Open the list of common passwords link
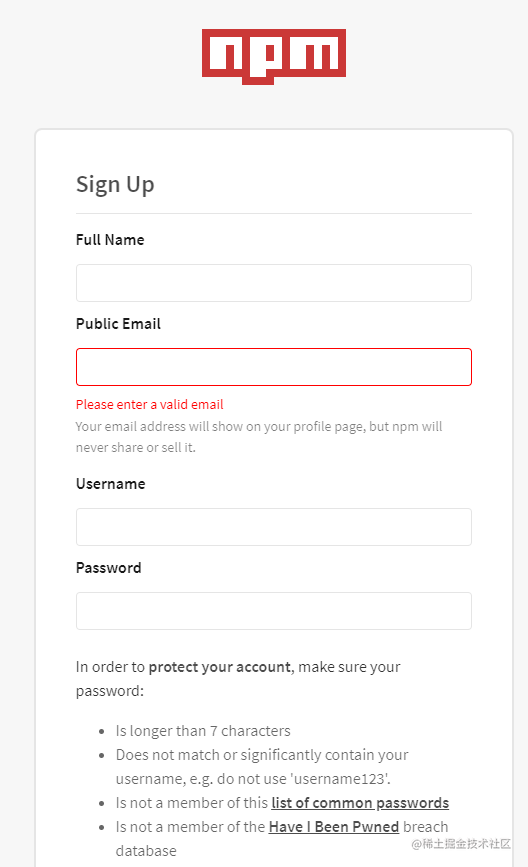Image resolution: width=528 pixels, height=867 pixels. pos(360,803)
